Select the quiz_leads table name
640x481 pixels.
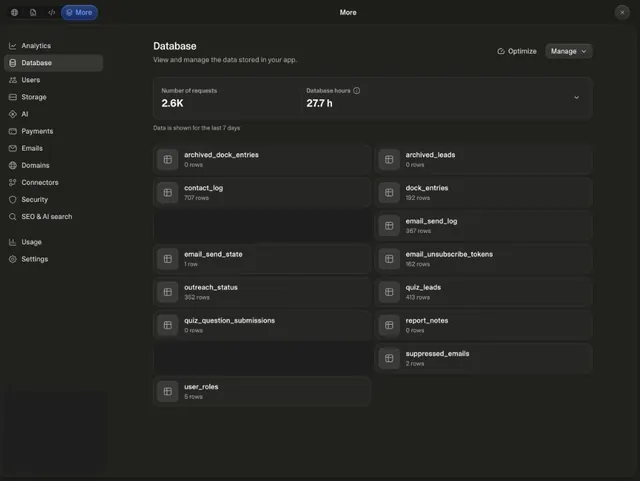click(423, 287)
